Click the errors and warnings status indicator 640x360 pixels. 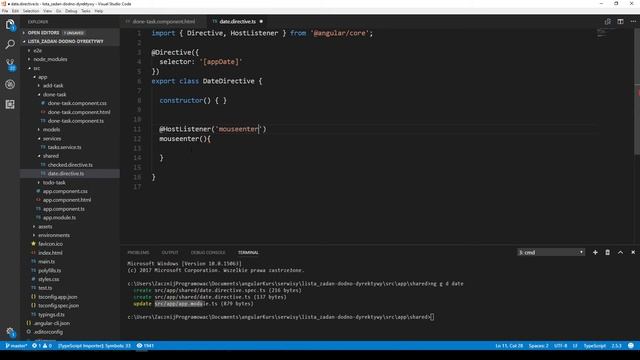[42, 346]
